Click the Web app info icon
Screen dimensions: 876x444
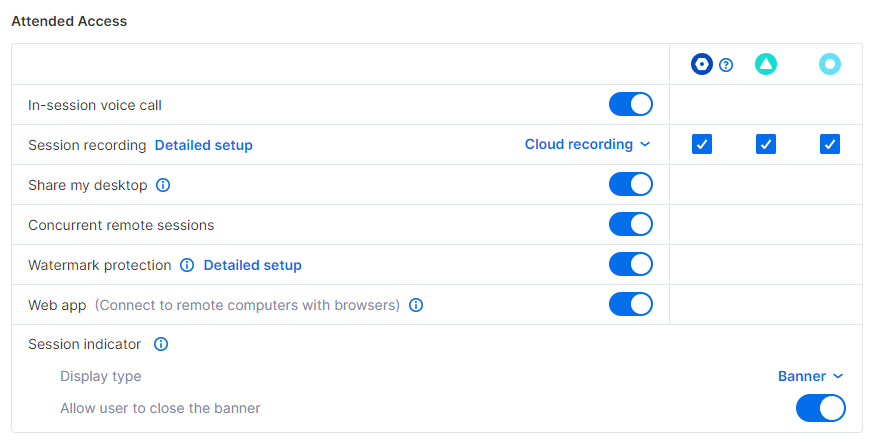tap(416, 305)
